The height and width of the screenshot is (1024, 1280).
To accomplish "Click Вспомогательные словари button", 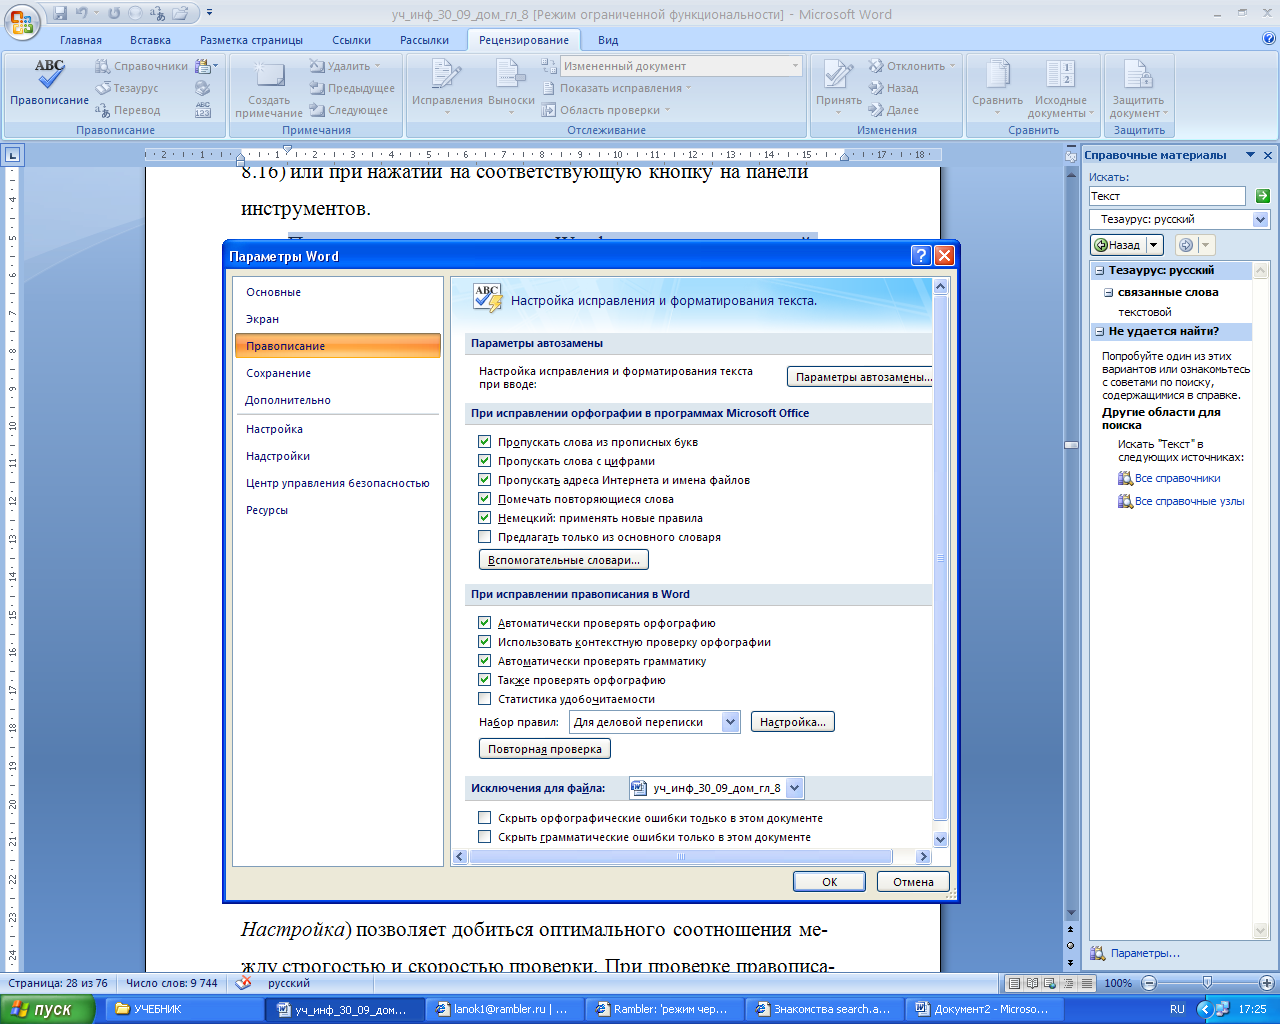I will [x=564, y=560].
